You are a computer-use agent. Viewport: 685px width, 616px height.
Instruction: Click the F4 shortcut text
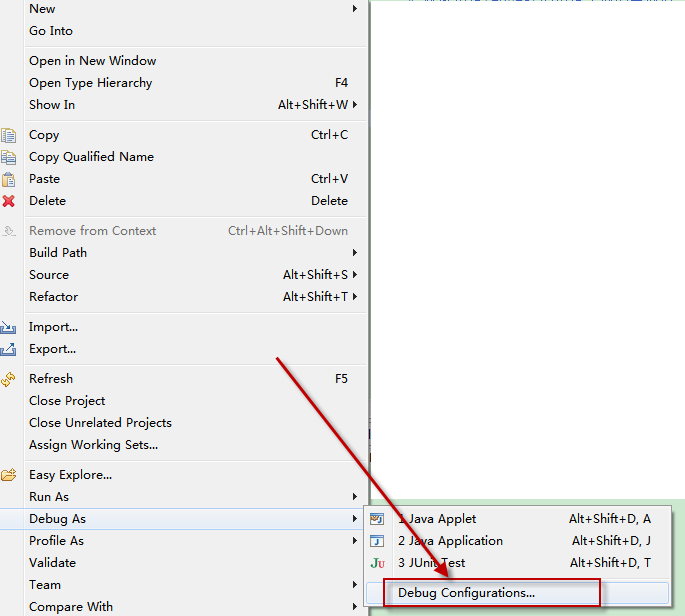click(x=341, y=83)
